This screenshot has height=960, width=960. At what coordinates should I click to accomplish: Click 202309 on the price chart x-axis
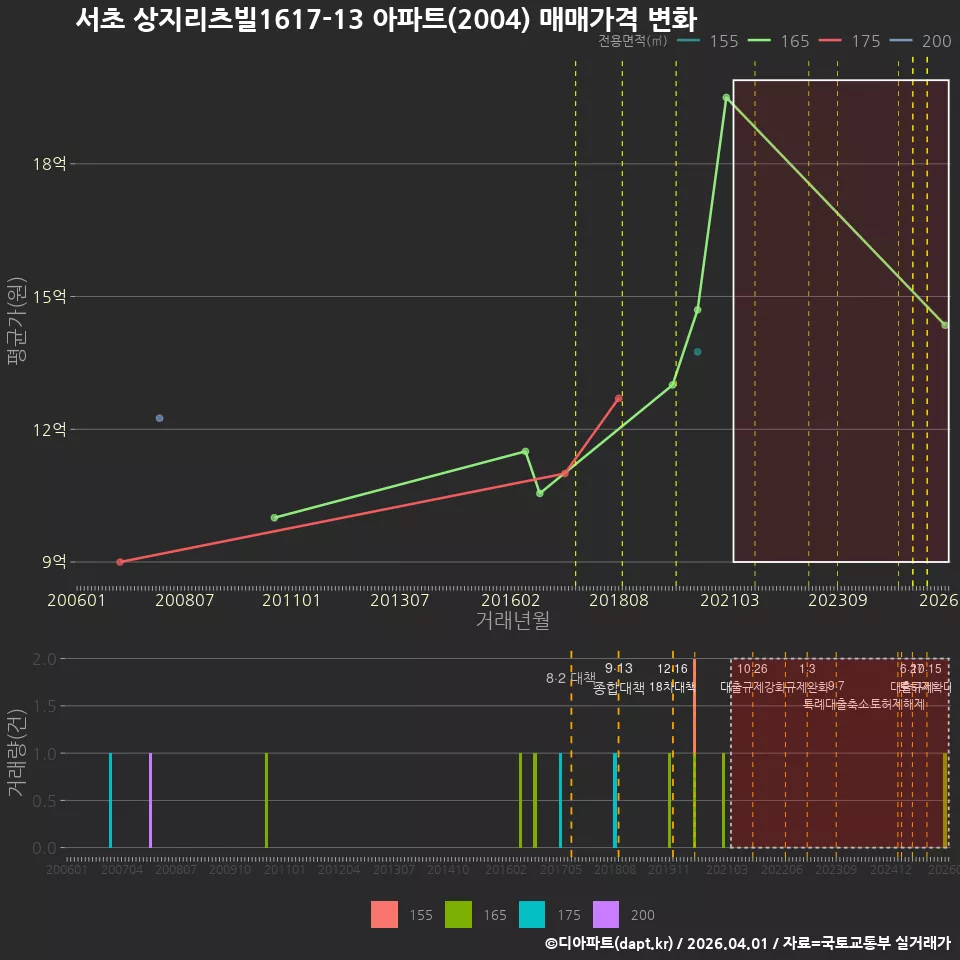pos(838,600)
